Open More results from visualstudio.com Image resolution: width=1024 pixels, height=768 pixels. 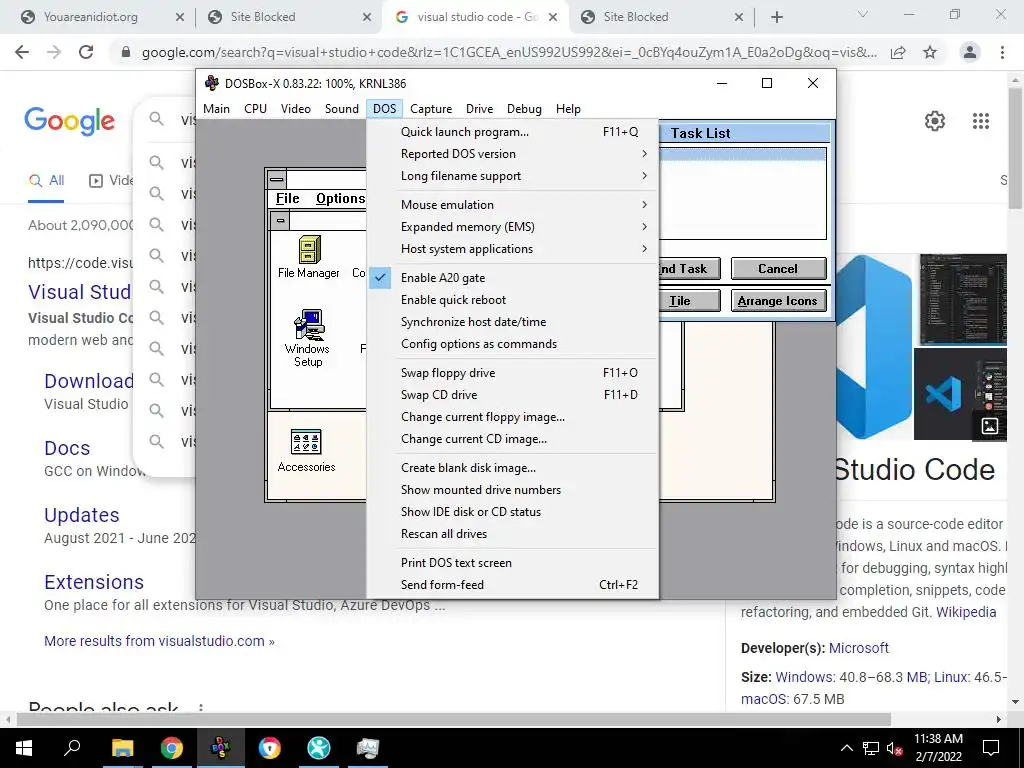(x=159, y=641)
